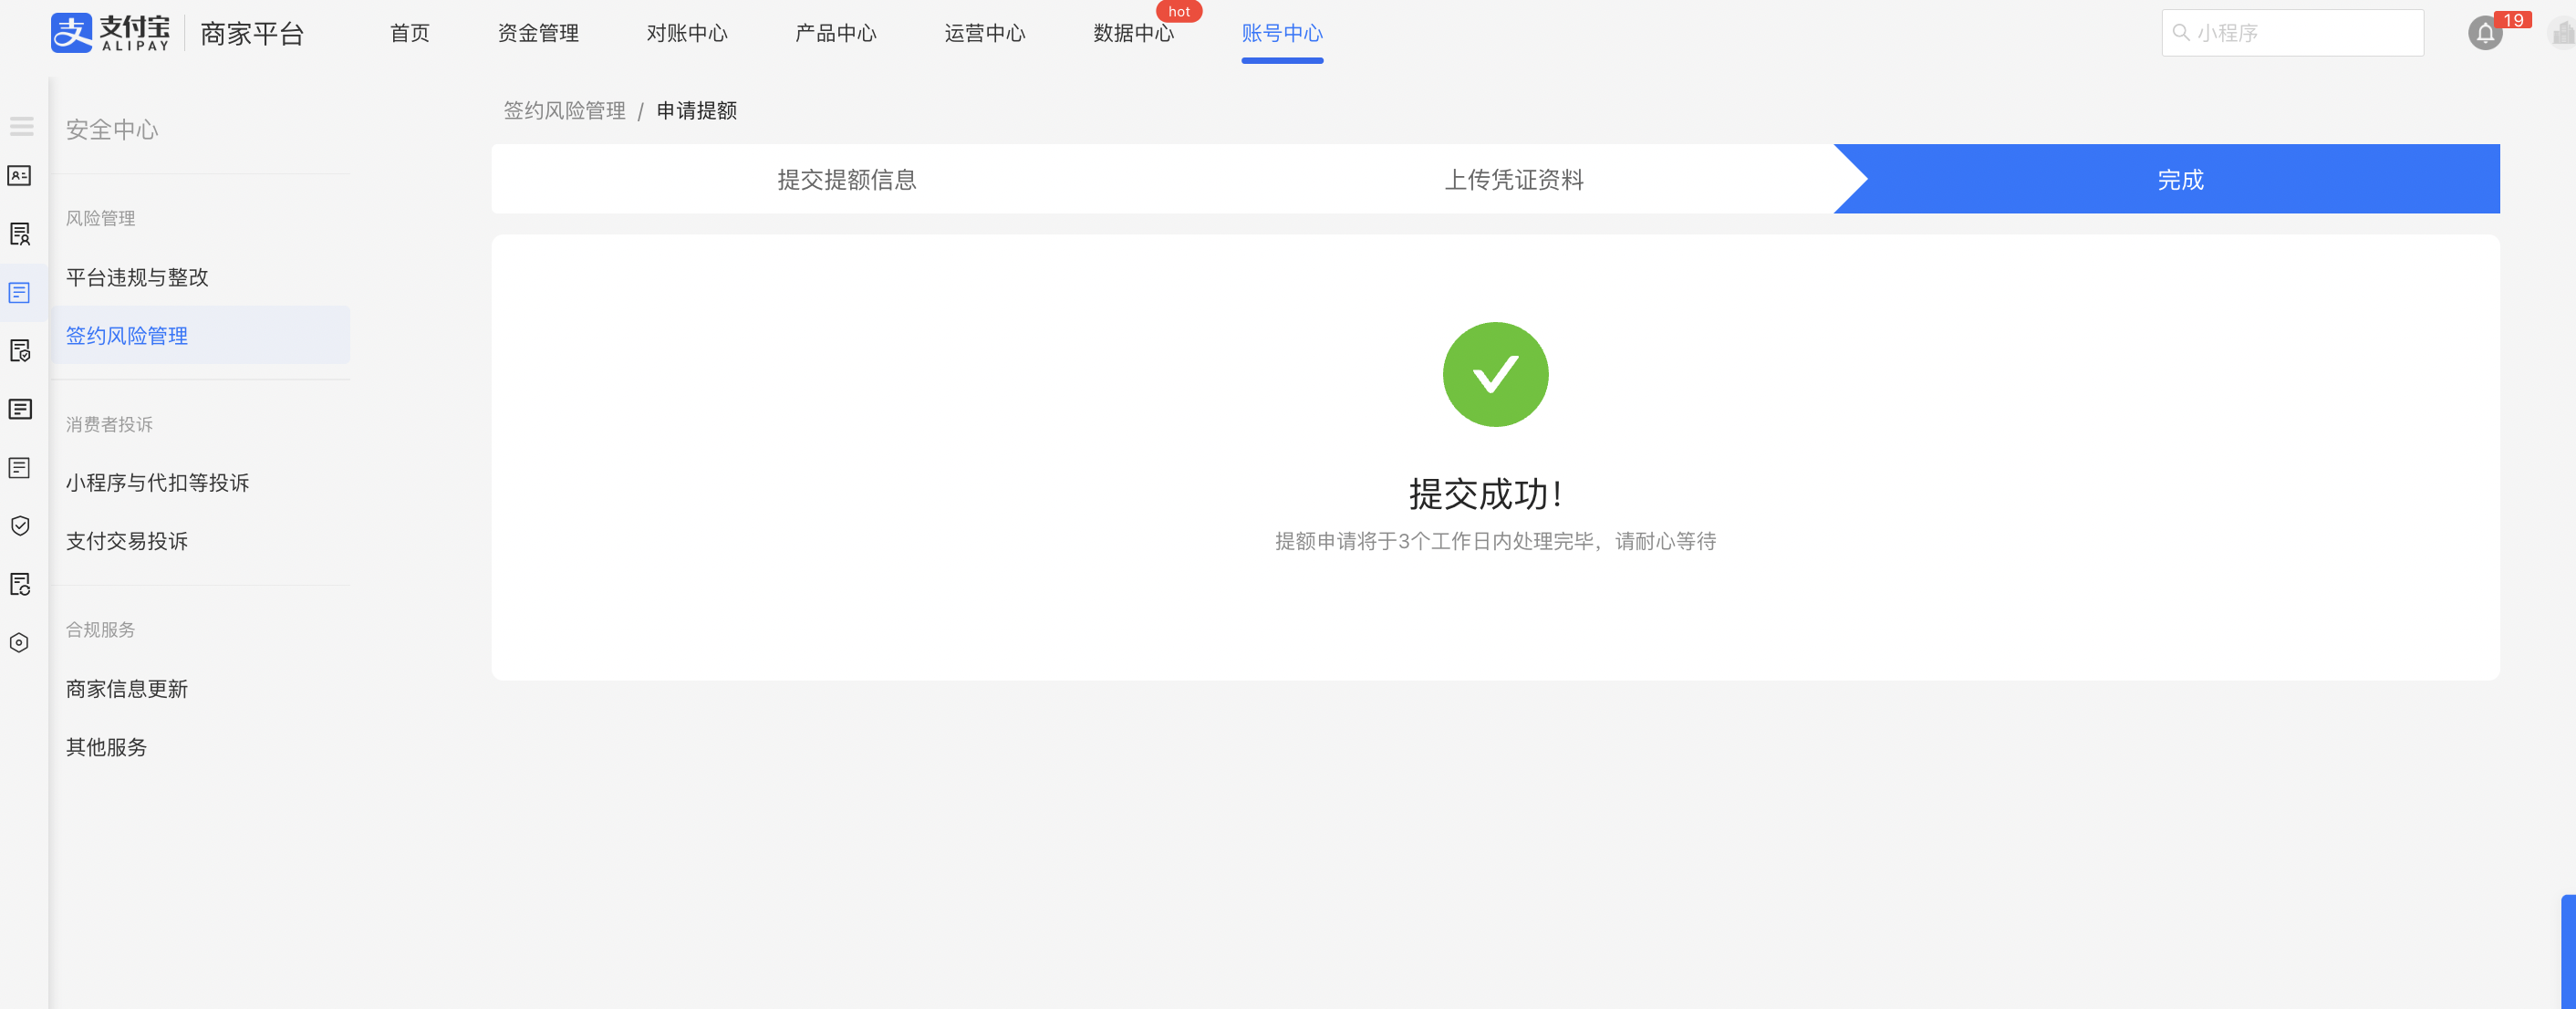This screenshot has height=1009, width=2576.
Task: Click the document-with-shield-check sidebar icon
Action: pyautogui.click(x=20, y=351)
